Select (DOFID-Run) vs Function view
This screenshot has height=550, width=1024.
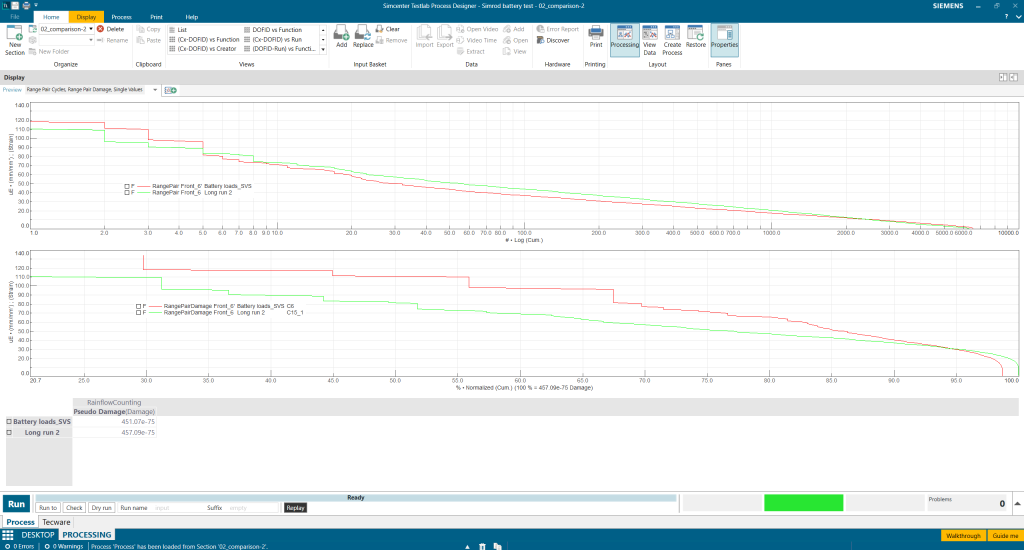[280, 48]
